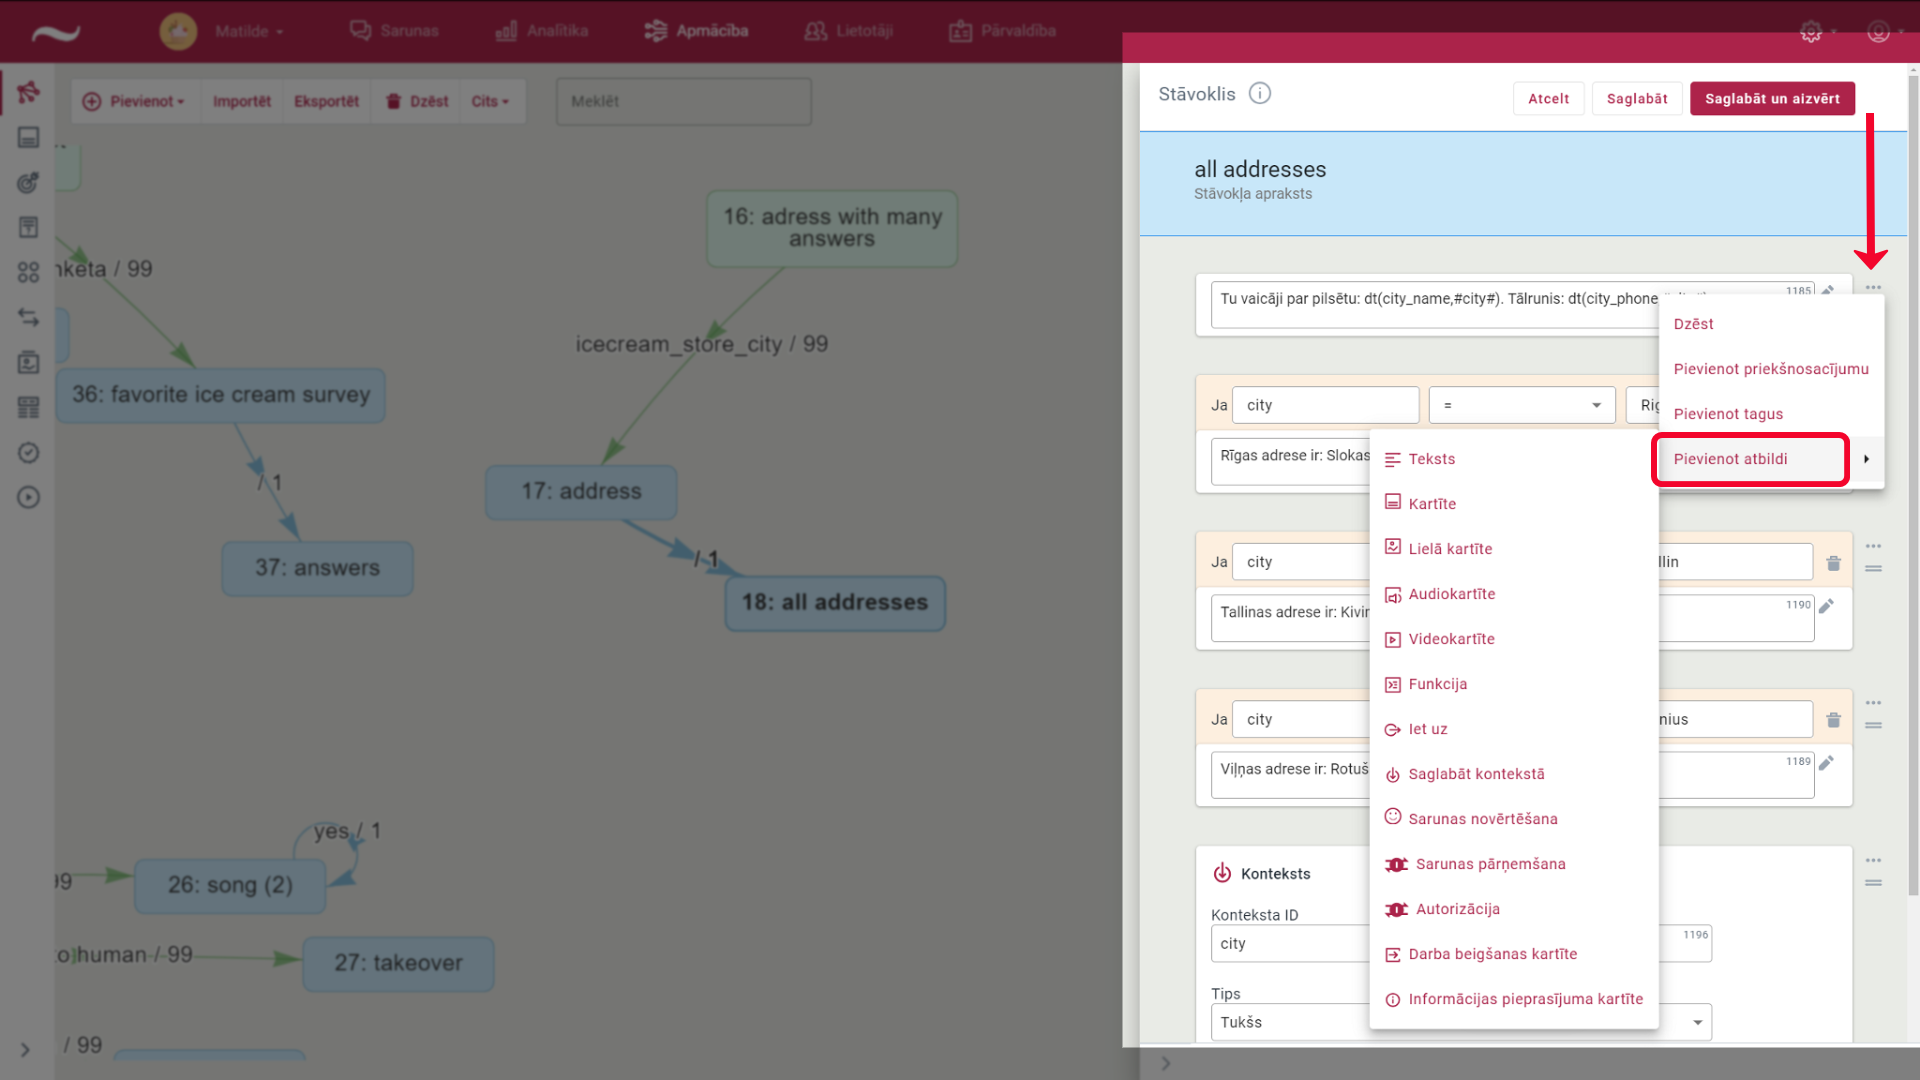
Task: Click right panel vertical scrollbar
Action: click(x=1913, y=480)
